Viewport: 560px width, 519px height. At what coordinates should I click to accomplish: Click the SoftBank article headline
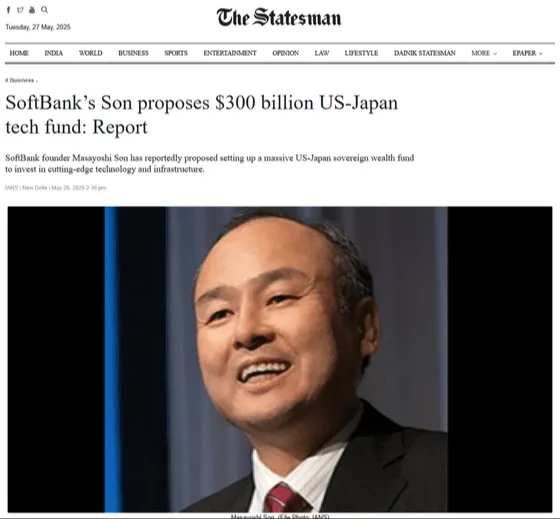pos(201,115)
